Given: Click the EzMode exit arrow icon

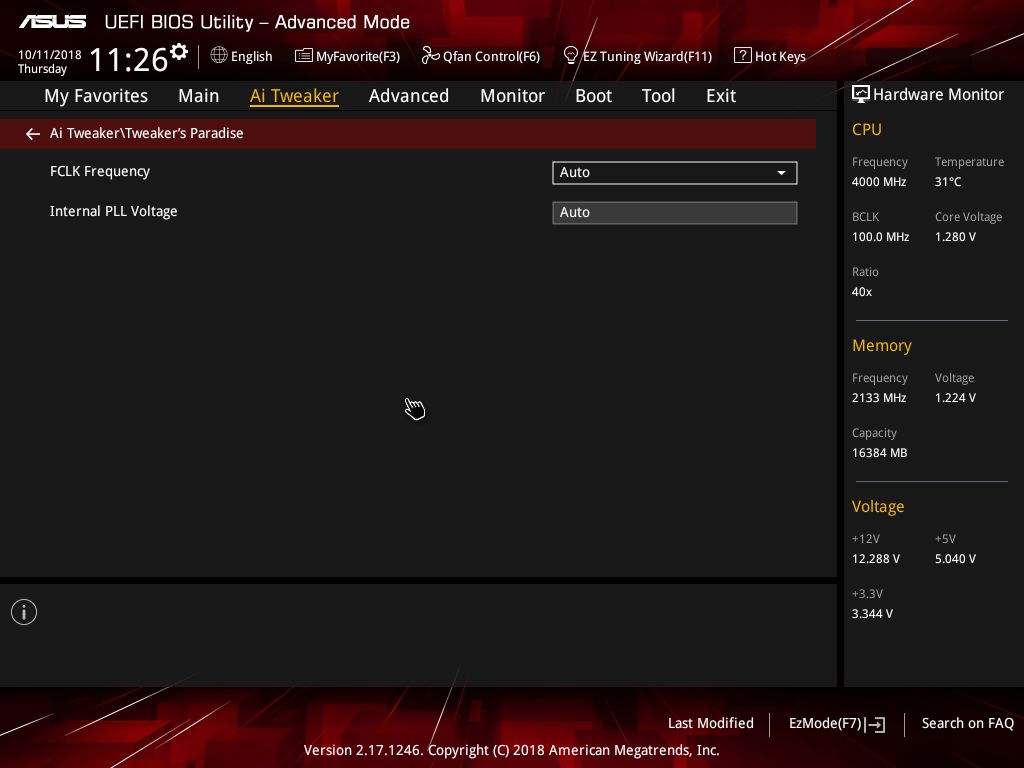Looking at the screenshot, I should [x=876, y=724].
